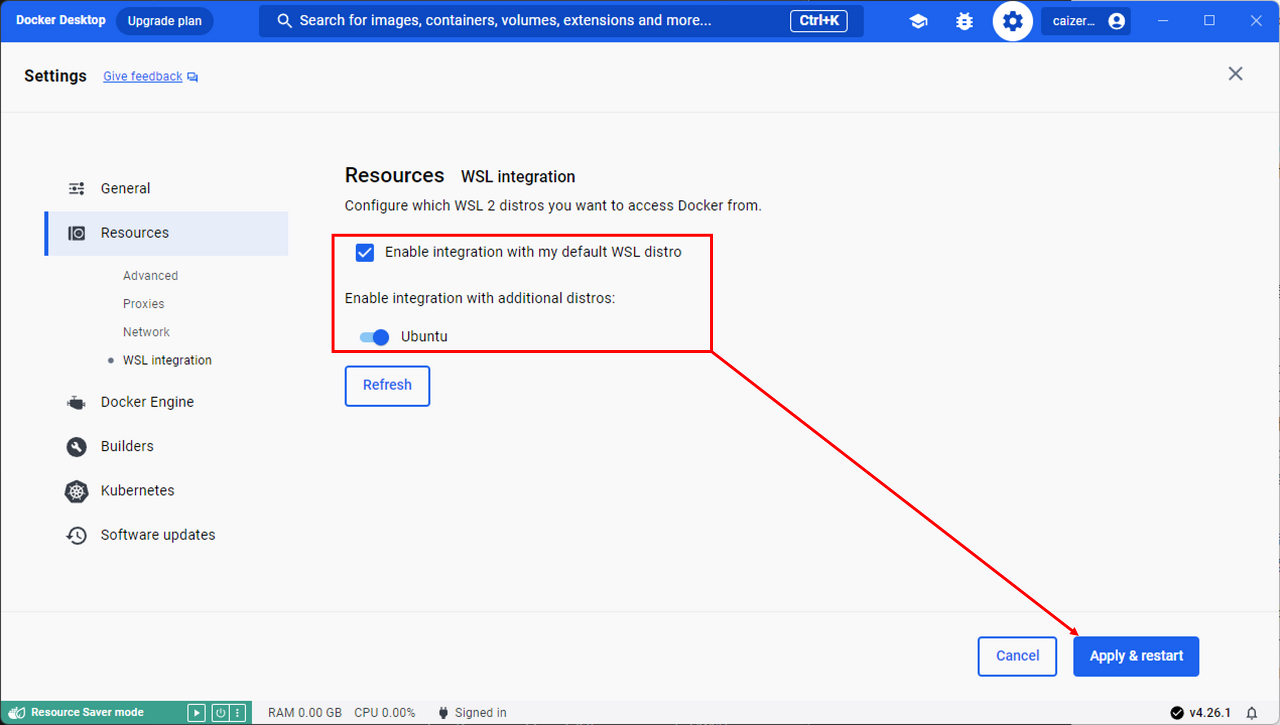Select the Resources settings section
The height and width of the screenshot is (725, 1280).
(x=166, y=233)
